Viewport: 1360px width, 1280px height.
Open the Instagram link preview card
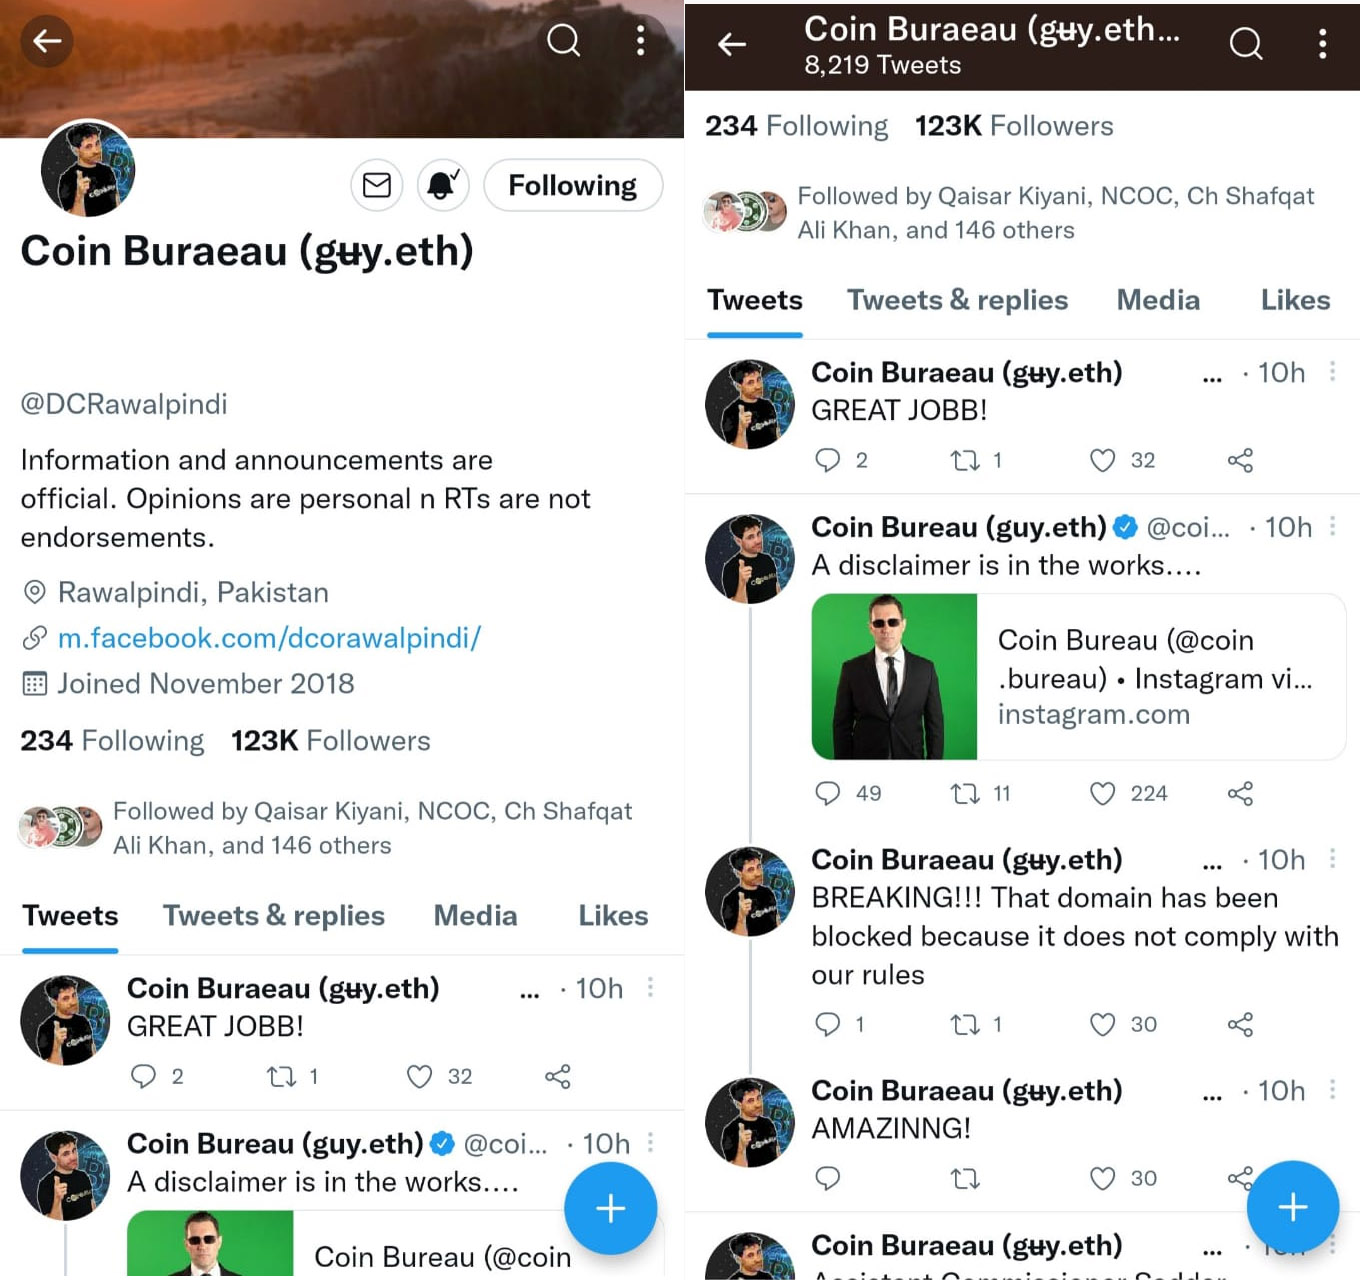click(1078, 677)
